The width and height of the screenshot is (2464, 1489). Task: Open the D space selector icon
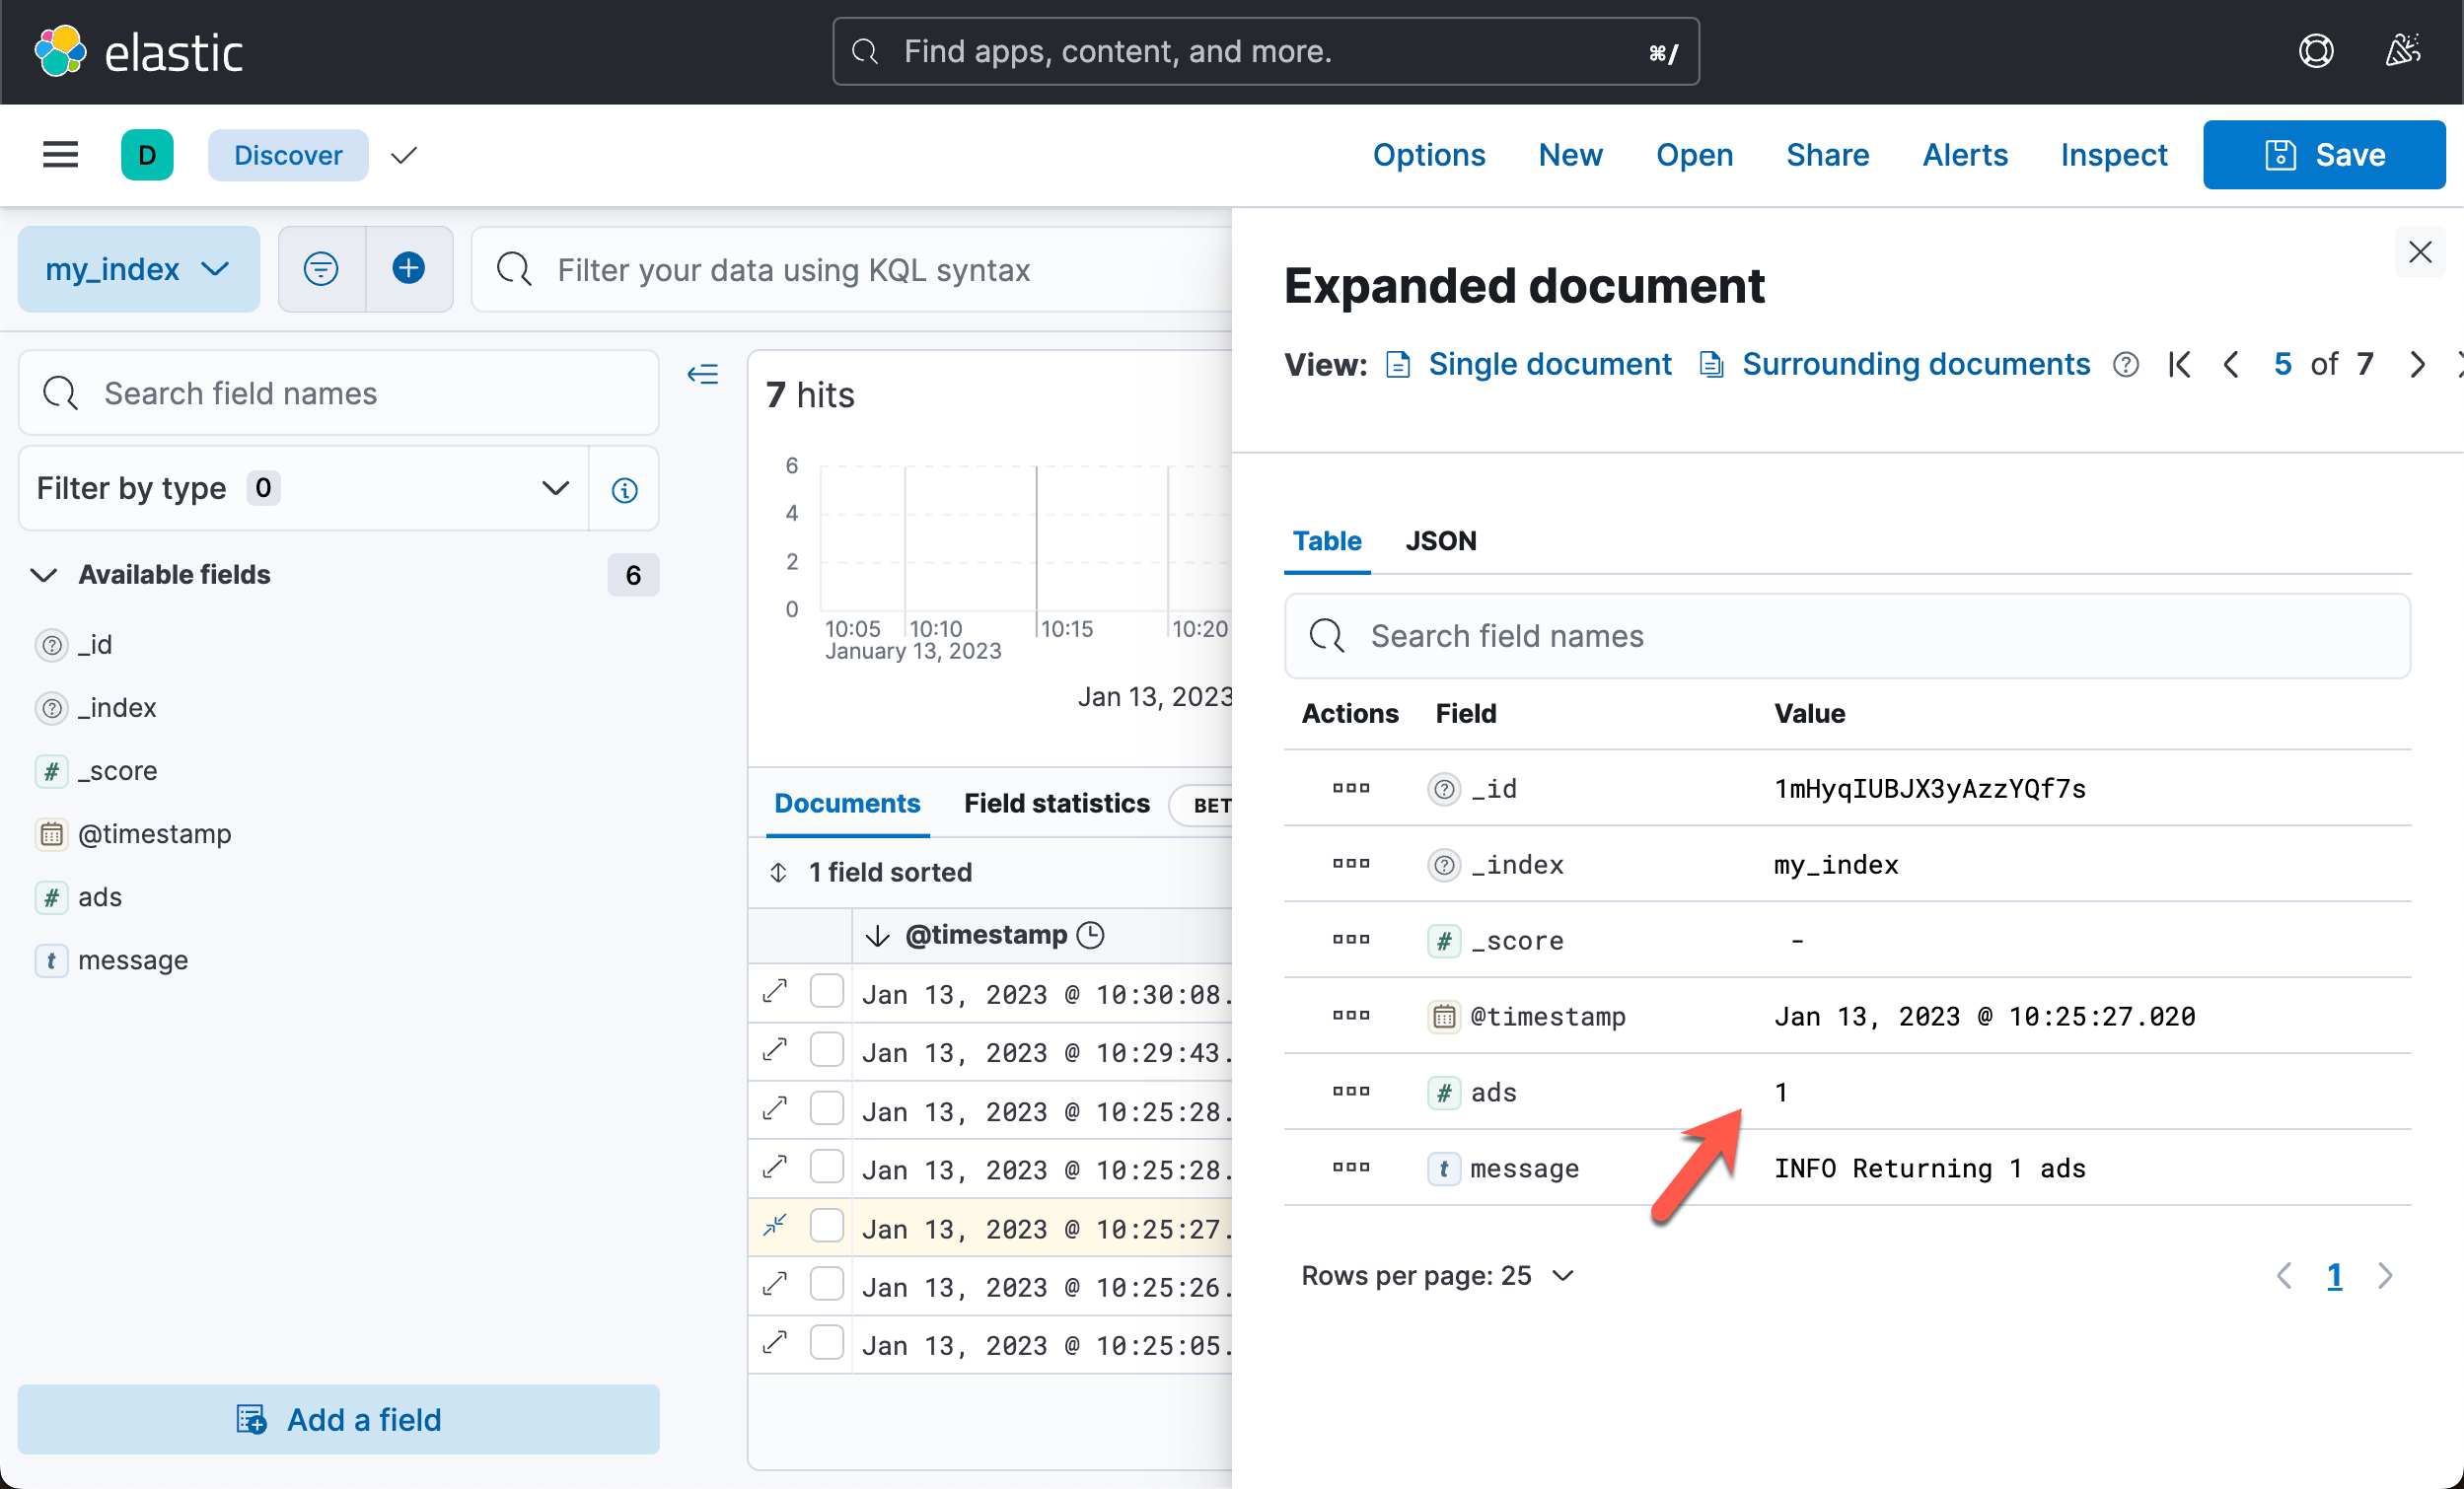(x=147, y=154)
